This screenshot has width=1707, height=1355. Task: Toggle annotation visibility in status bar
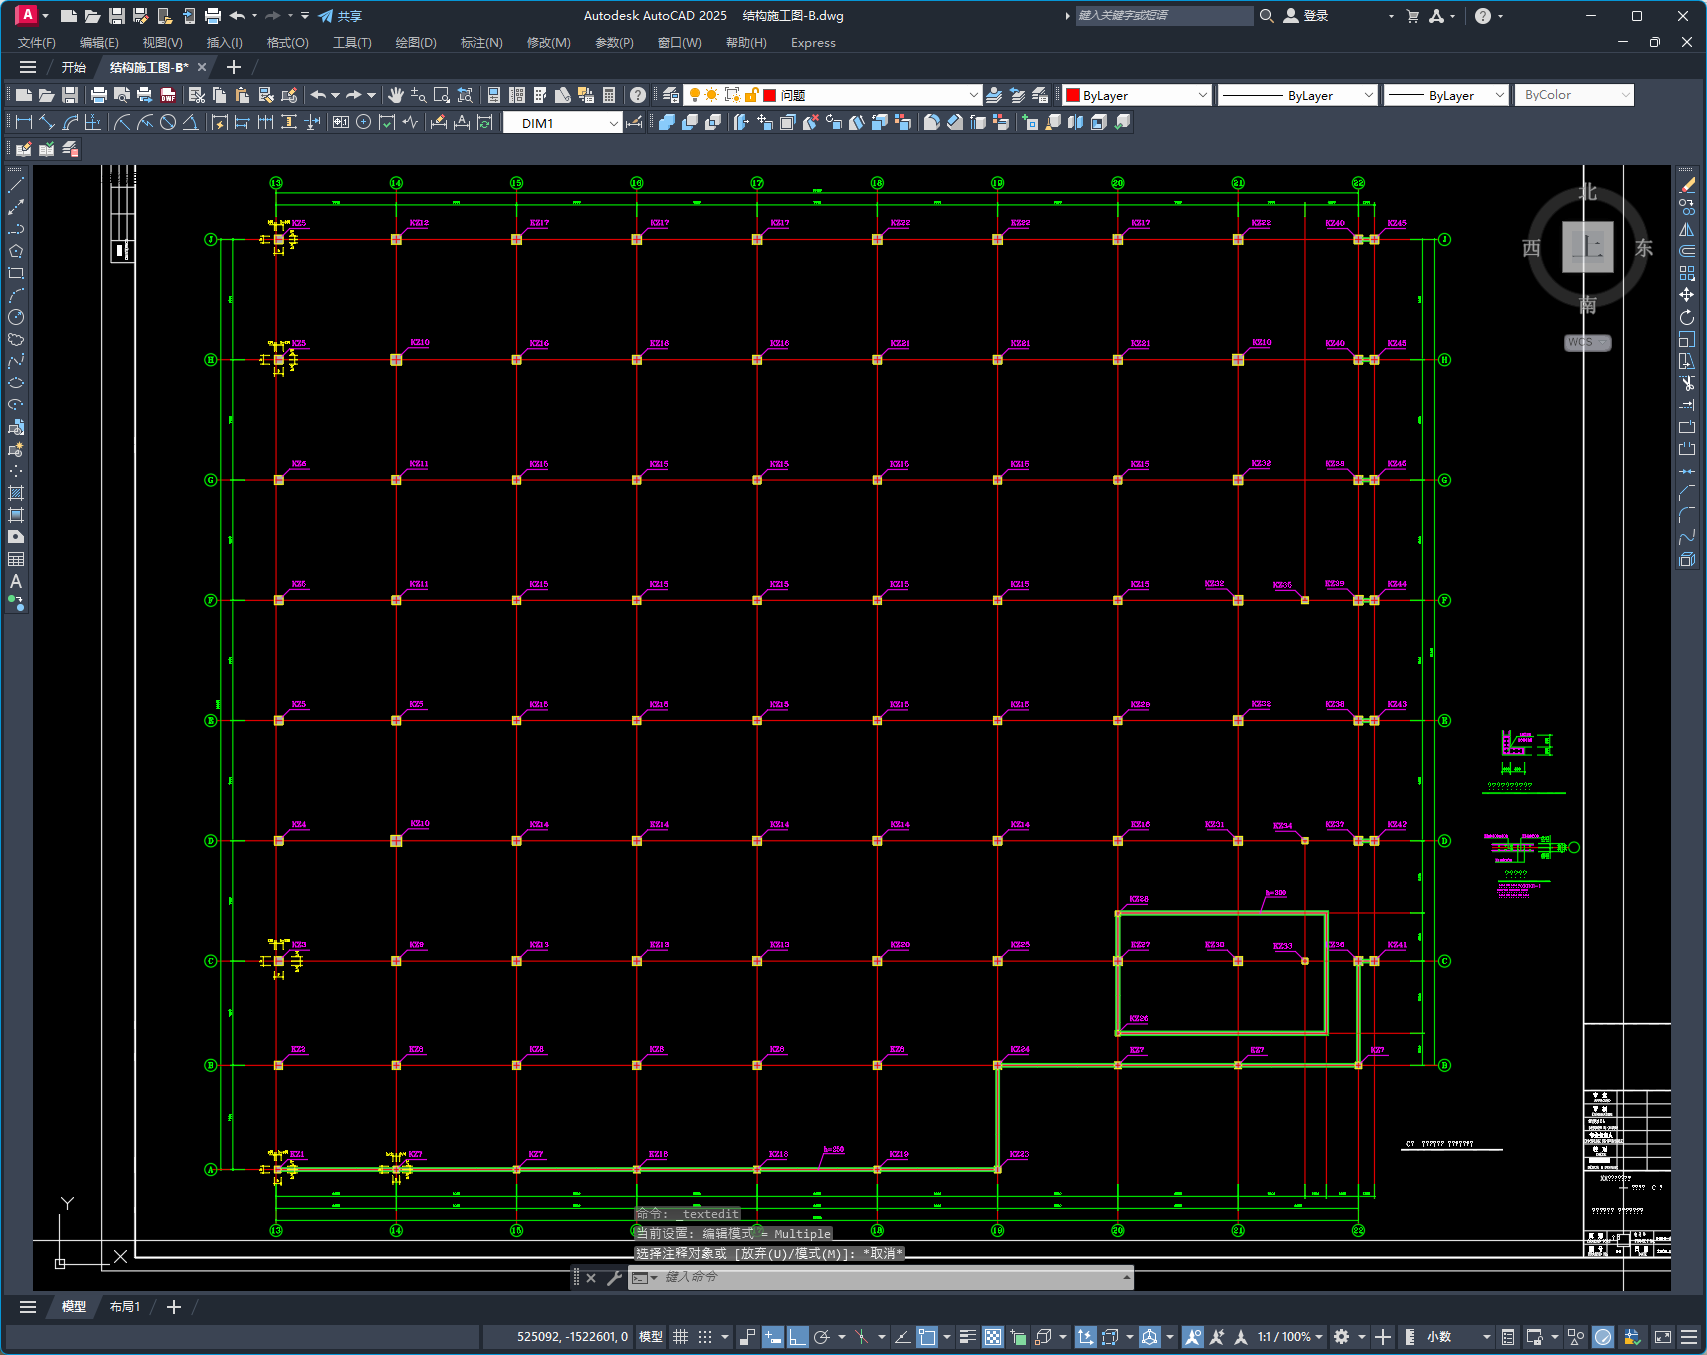pyautogui.click(x=1192, y=1337)
